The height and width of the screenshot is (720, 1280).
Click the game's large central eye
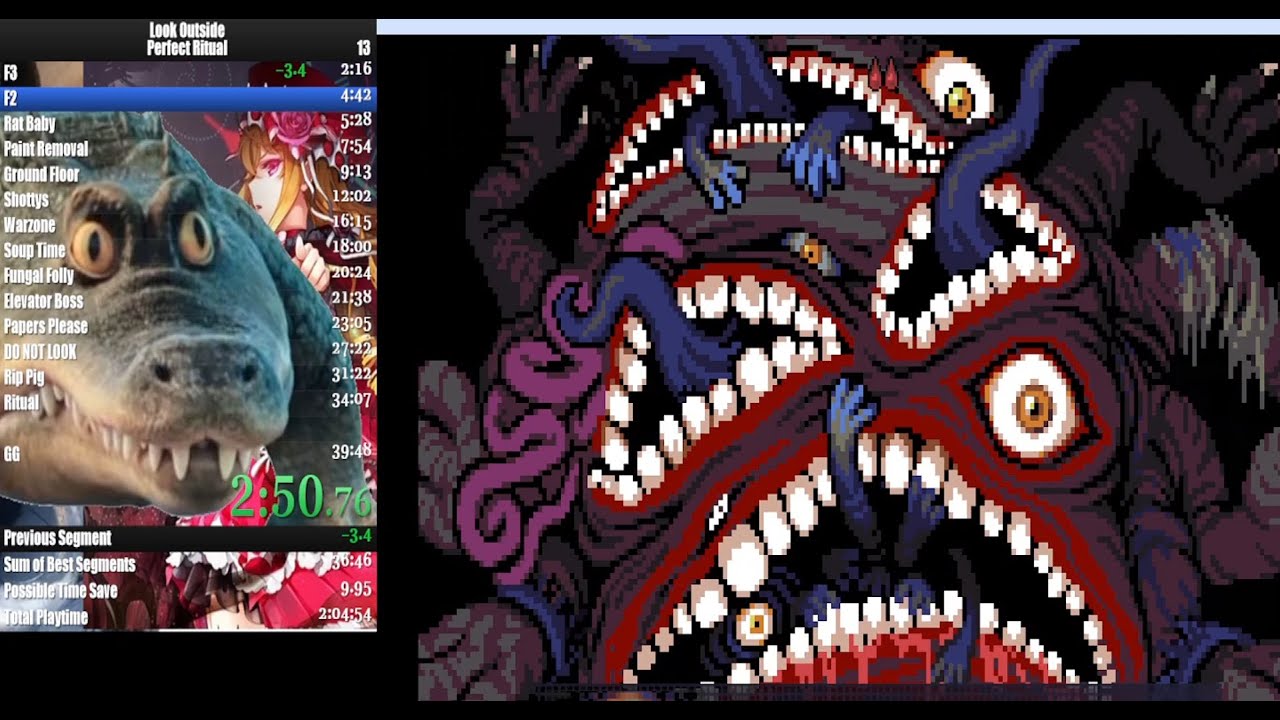(x=1032, y=405)
